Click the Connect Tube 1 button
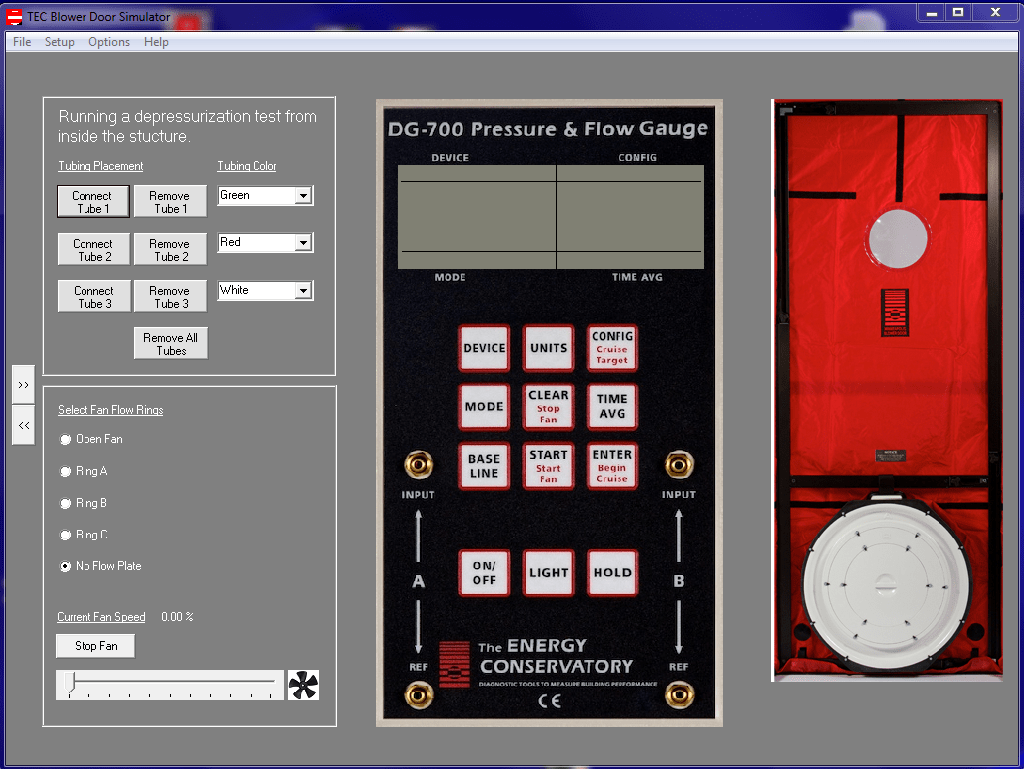This screenshot has width=1024, height=769. click(93, 202)
